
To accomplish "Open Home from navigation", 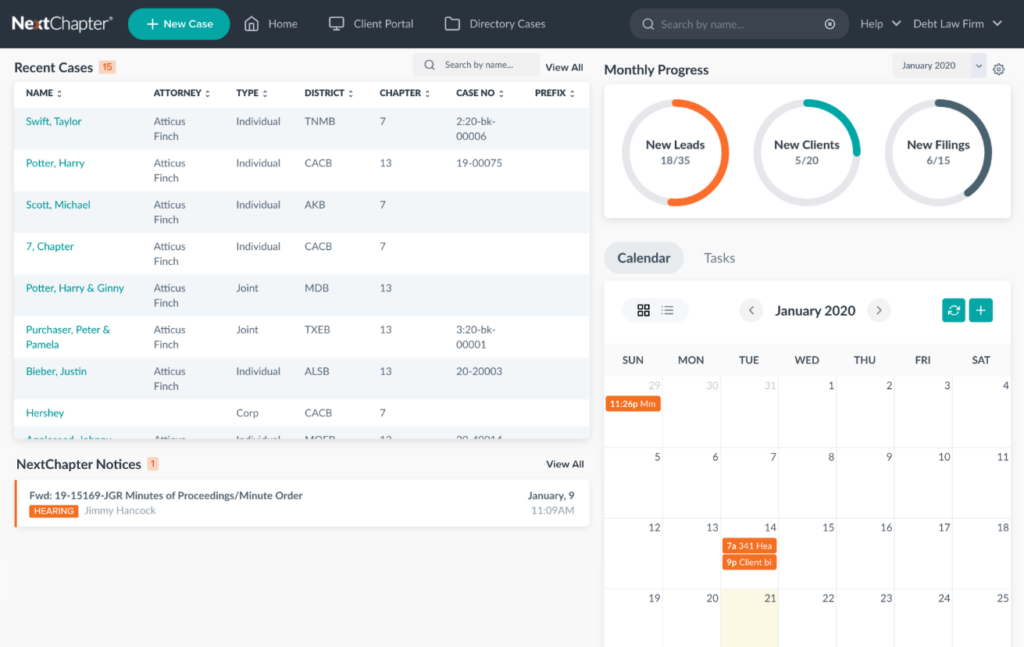I will point(283,24).
